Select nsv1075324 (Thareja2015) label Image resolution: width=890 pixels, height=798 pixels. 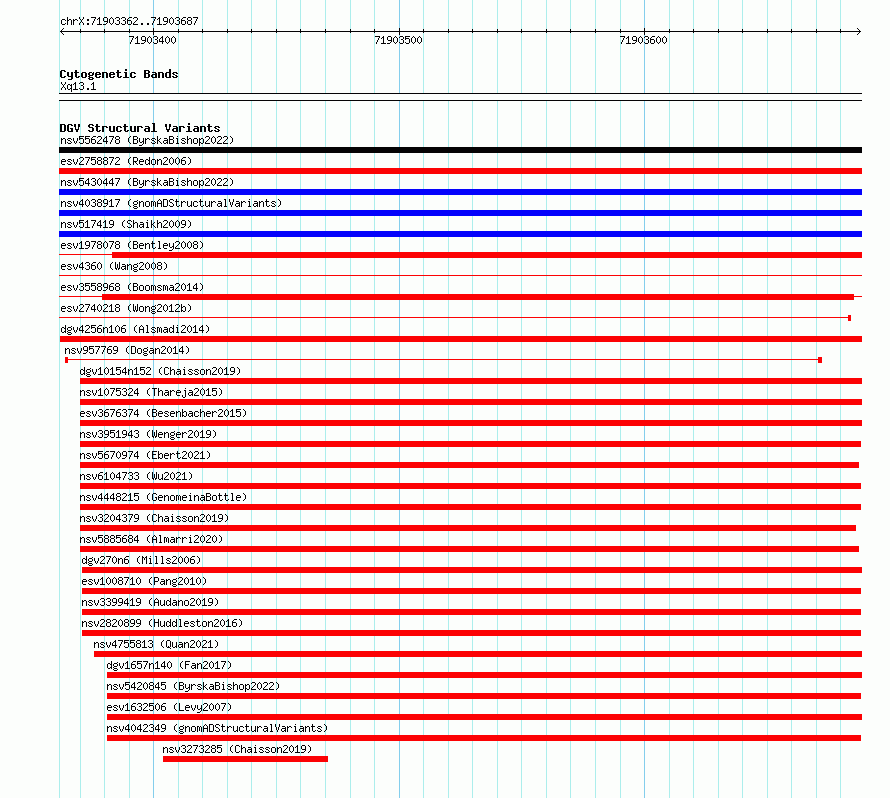click(151, 392)
